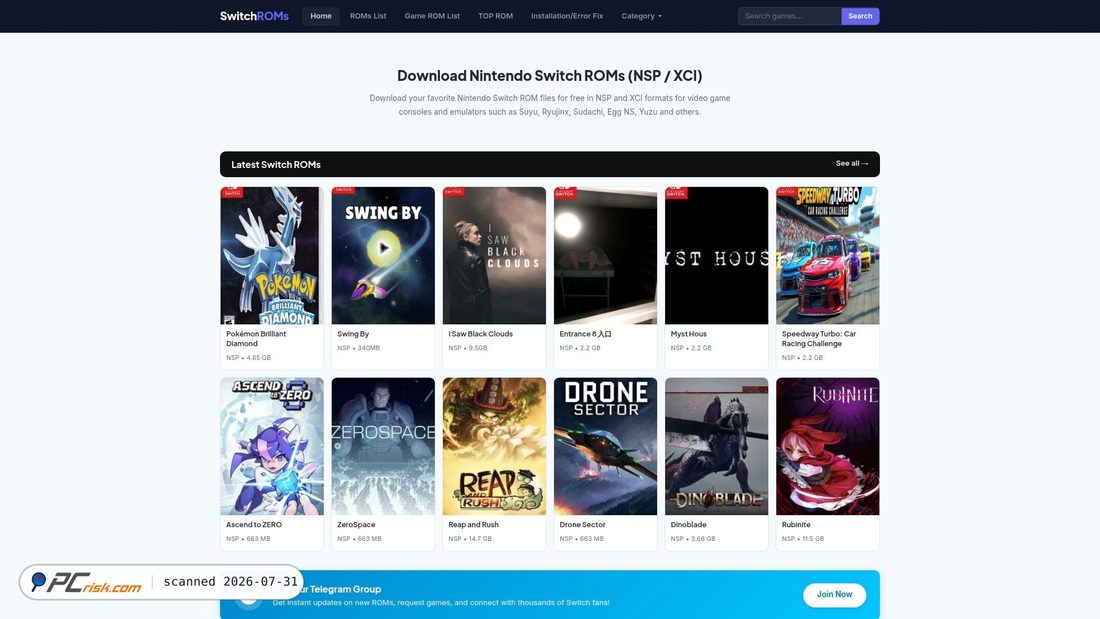This screenshot has height=619, width=1100.
Task: Click the NSP • 340MB text
Action: point(358,348)
